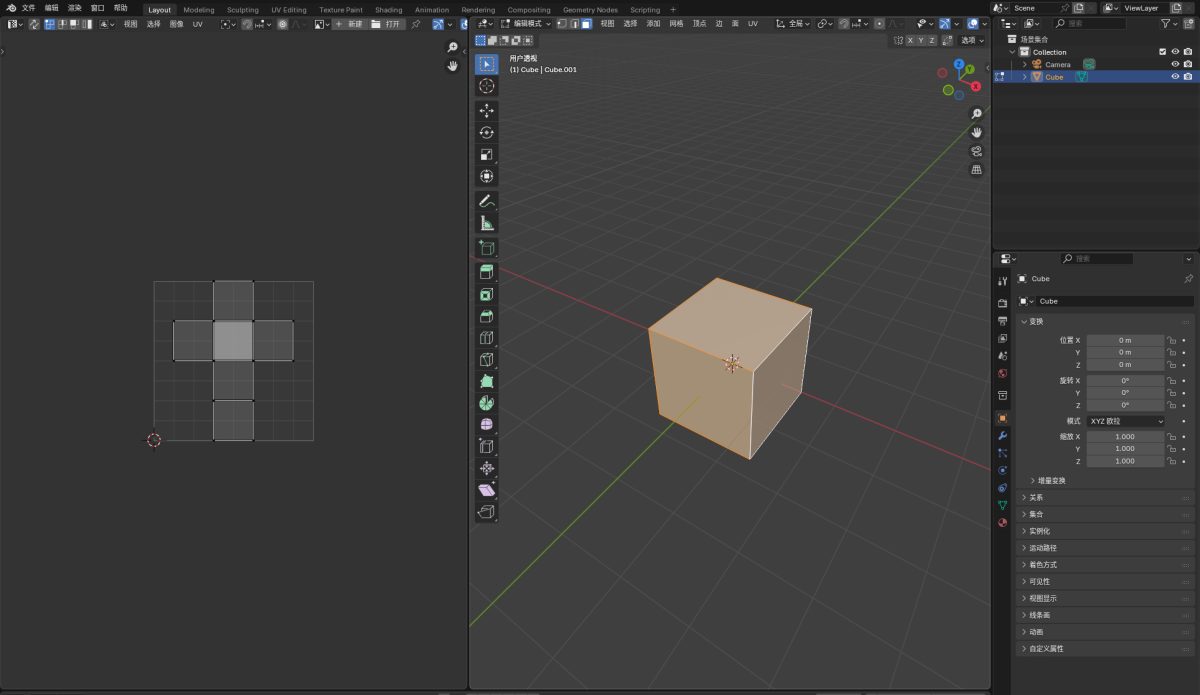Viewport: 1200px width, 695px height.
Task: Select the Scale tool in viewport toolbar
Action: click(486, 154)
